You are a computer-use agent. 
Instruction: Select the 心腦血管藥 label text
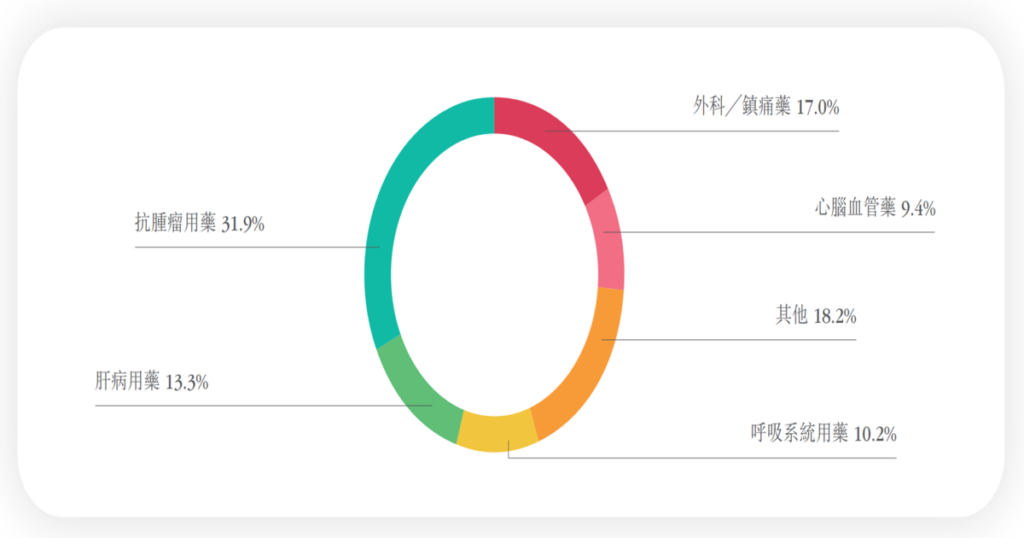coord(855,208)
